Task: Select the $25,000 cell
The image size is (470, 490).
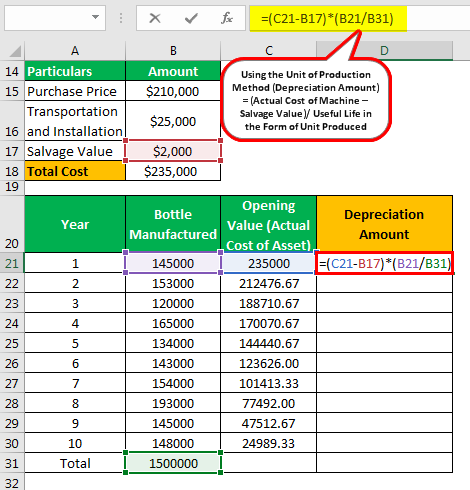Action: 173,121
